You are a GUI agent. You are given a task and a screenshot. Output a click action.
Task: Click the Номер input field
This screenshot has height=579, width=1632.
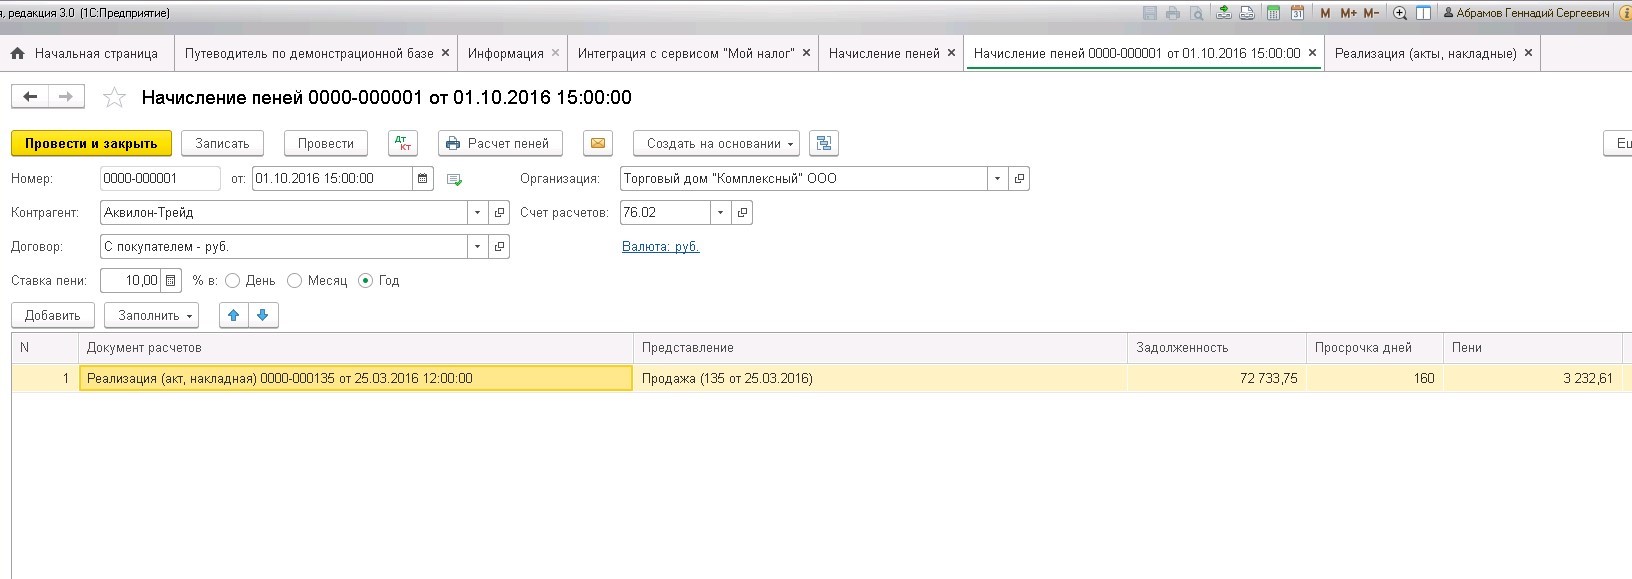pyautogui.click(x=160, y=179)
